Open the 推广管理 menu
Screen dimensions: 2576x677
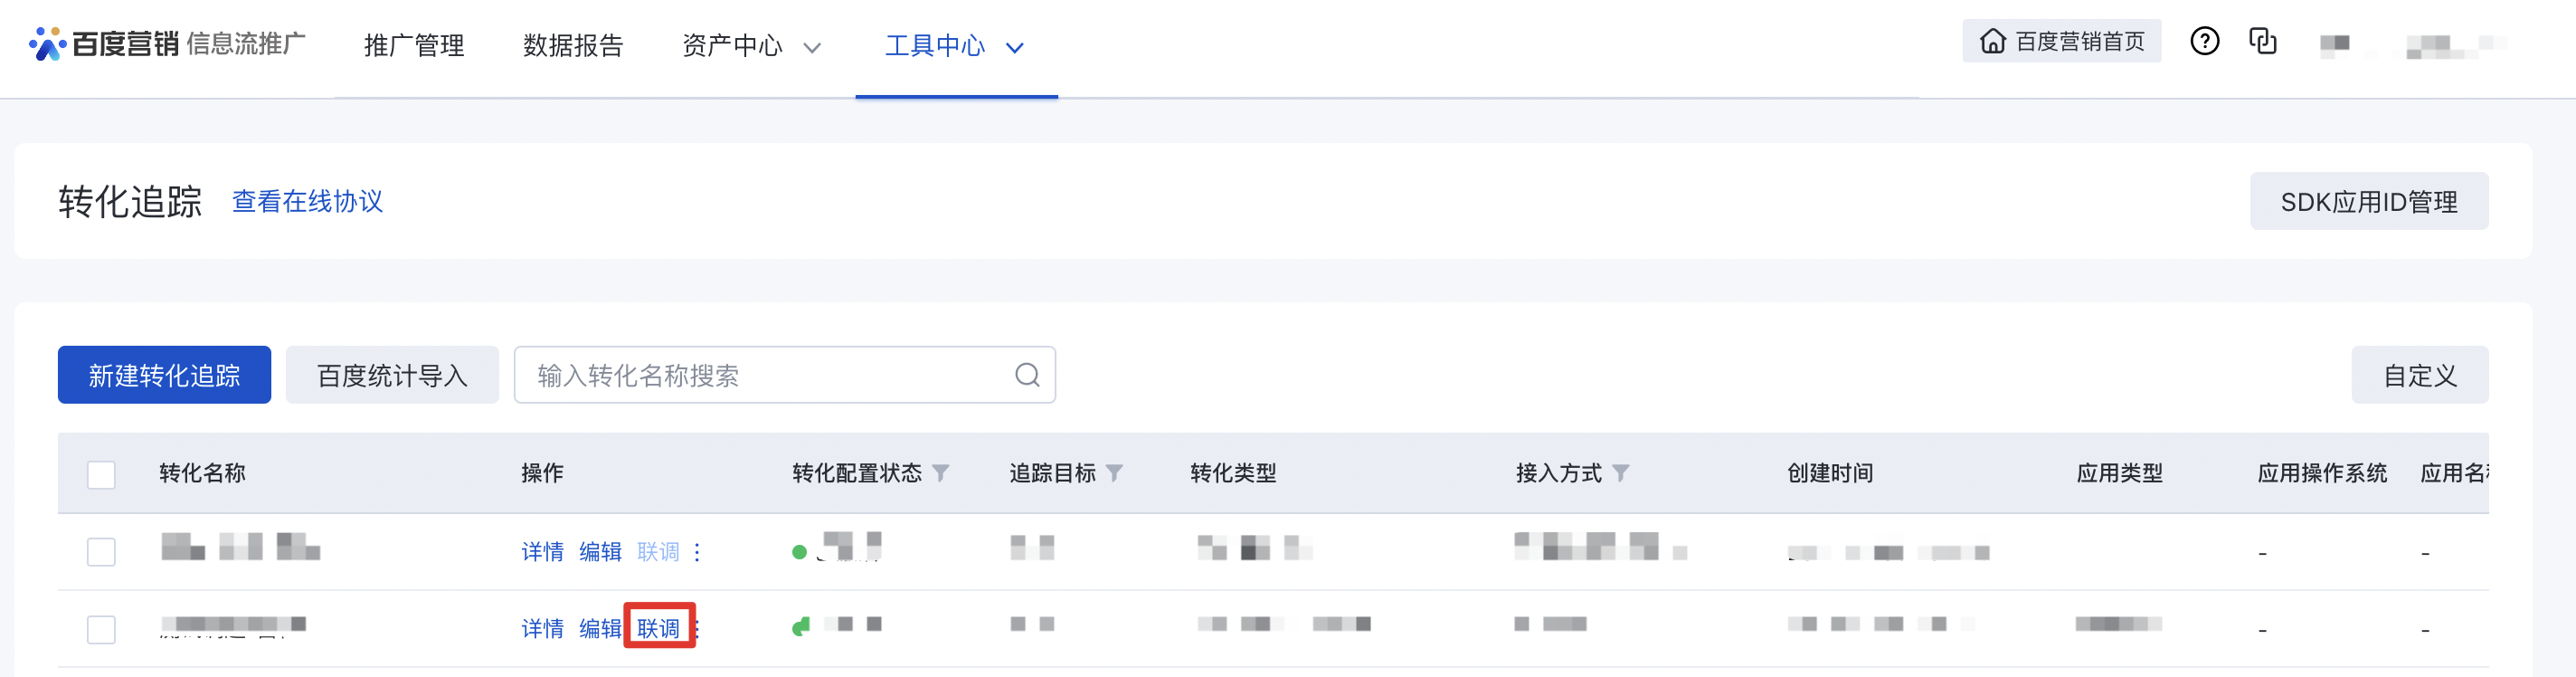coord(414,46)
